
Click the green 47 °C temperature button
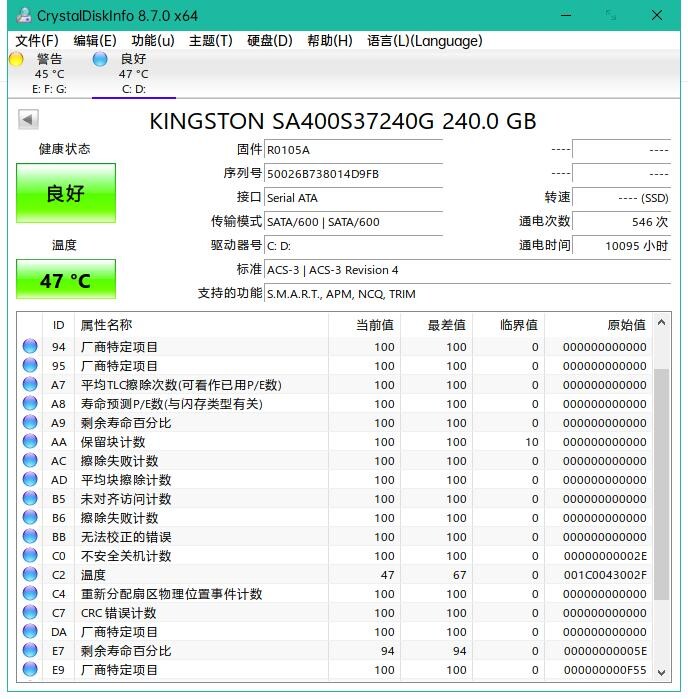(66, 280)
